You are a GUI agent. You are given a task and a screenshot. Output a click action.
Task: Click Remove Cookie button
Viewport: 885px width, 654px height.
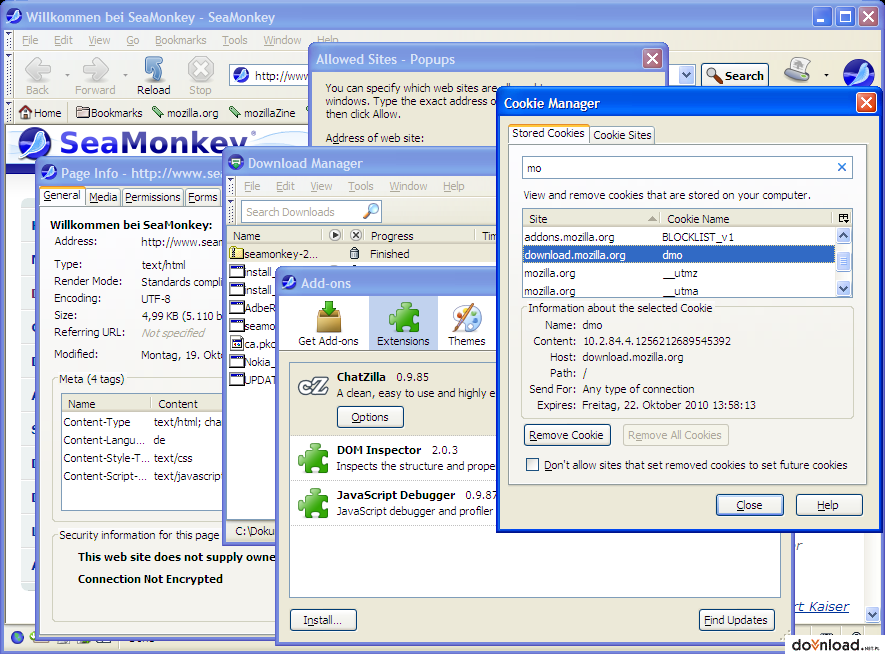point(567,435)
